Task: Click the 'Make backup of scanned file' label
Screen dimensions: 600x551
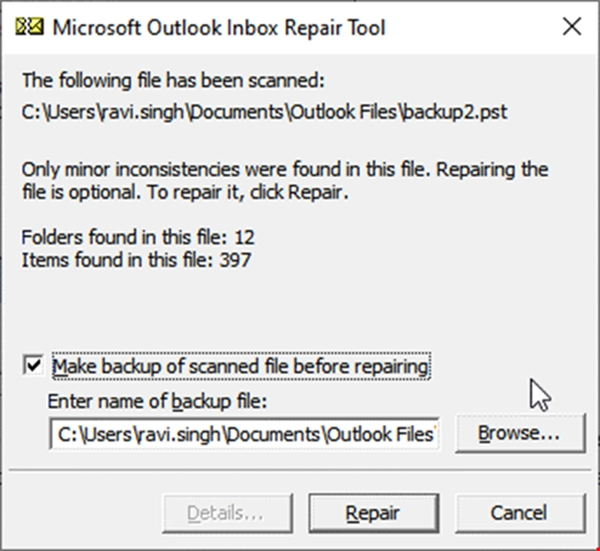Action: tap(241, 367)
